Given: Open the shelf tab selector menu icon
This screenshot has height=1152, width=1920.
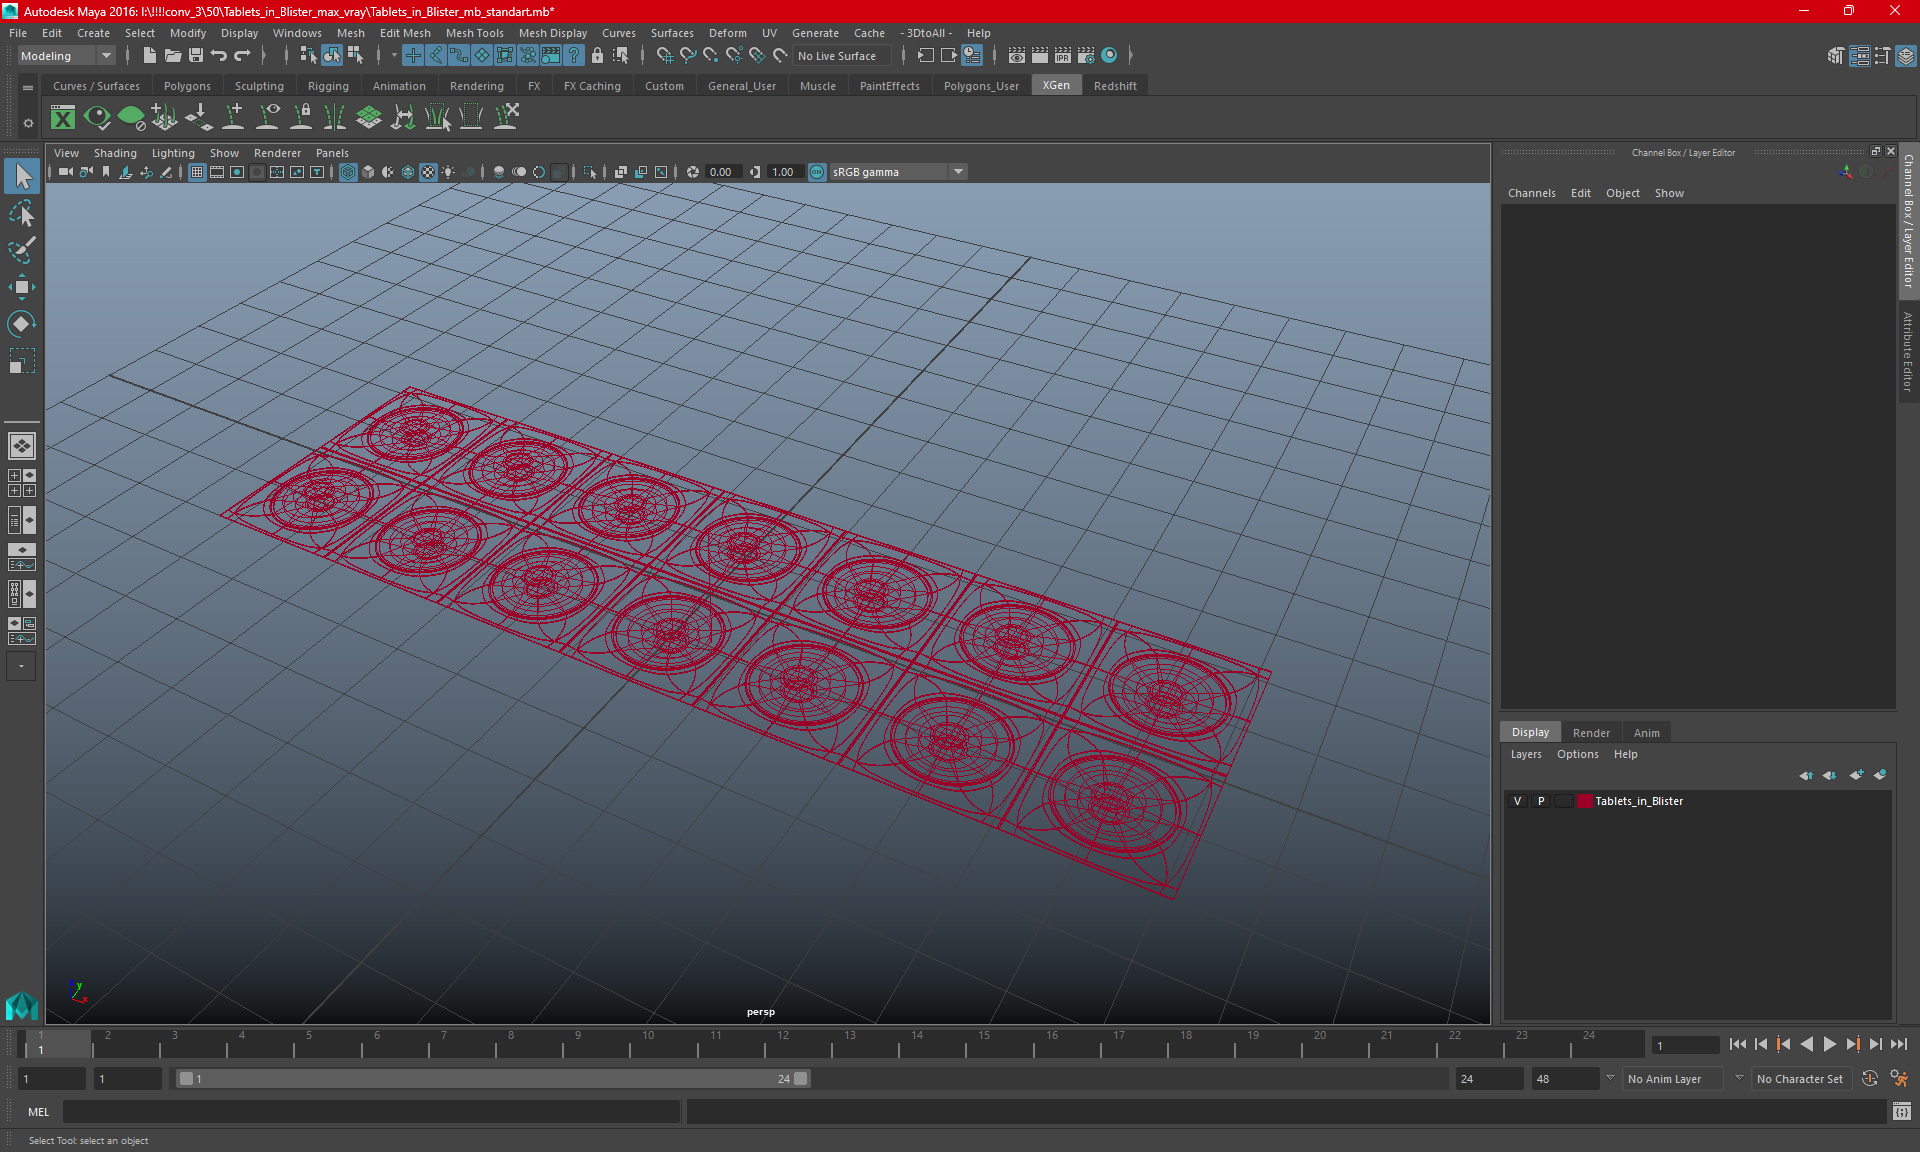Looking at the screenshot, I should pyautogui.click(x=28, y=88).
